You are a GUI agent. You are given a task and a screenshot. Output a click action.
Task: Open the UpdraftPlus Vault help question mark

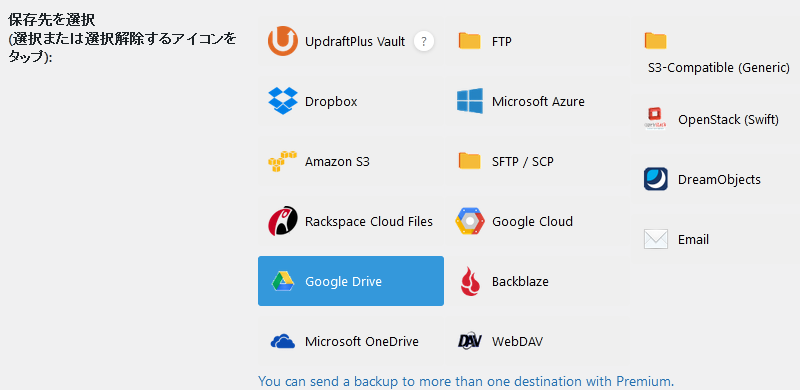coord(423,41)
